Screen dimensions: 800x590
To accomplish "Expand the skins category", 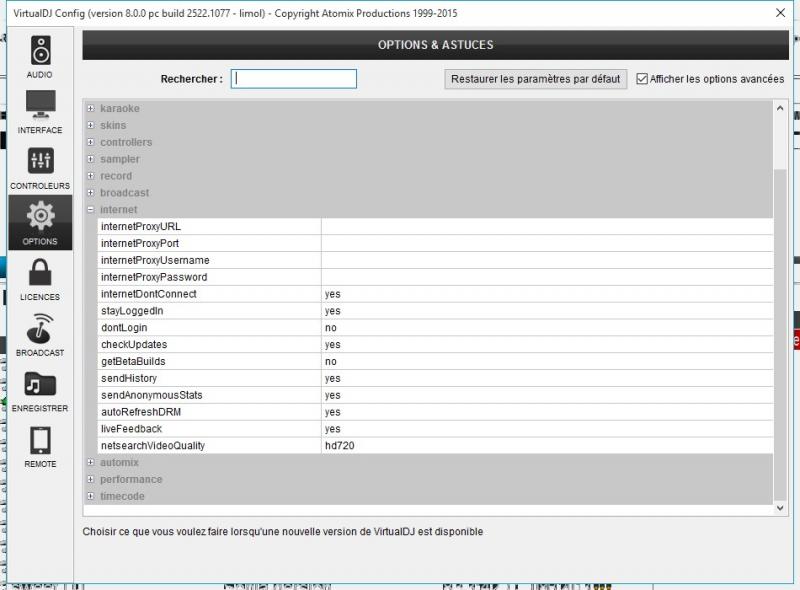I will [x=90, y=125].
